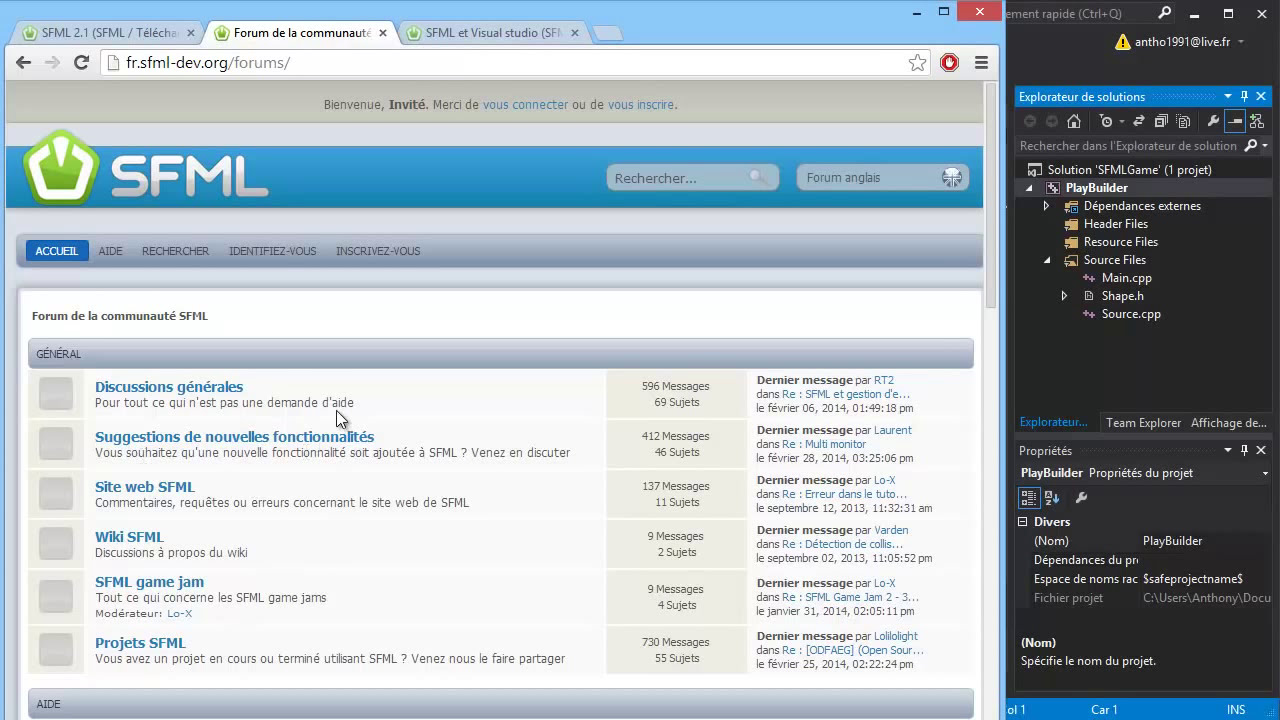Screen dimensions: 1280x720
Task: Bookmark the page with the star icon
Action: coord(917,63)
